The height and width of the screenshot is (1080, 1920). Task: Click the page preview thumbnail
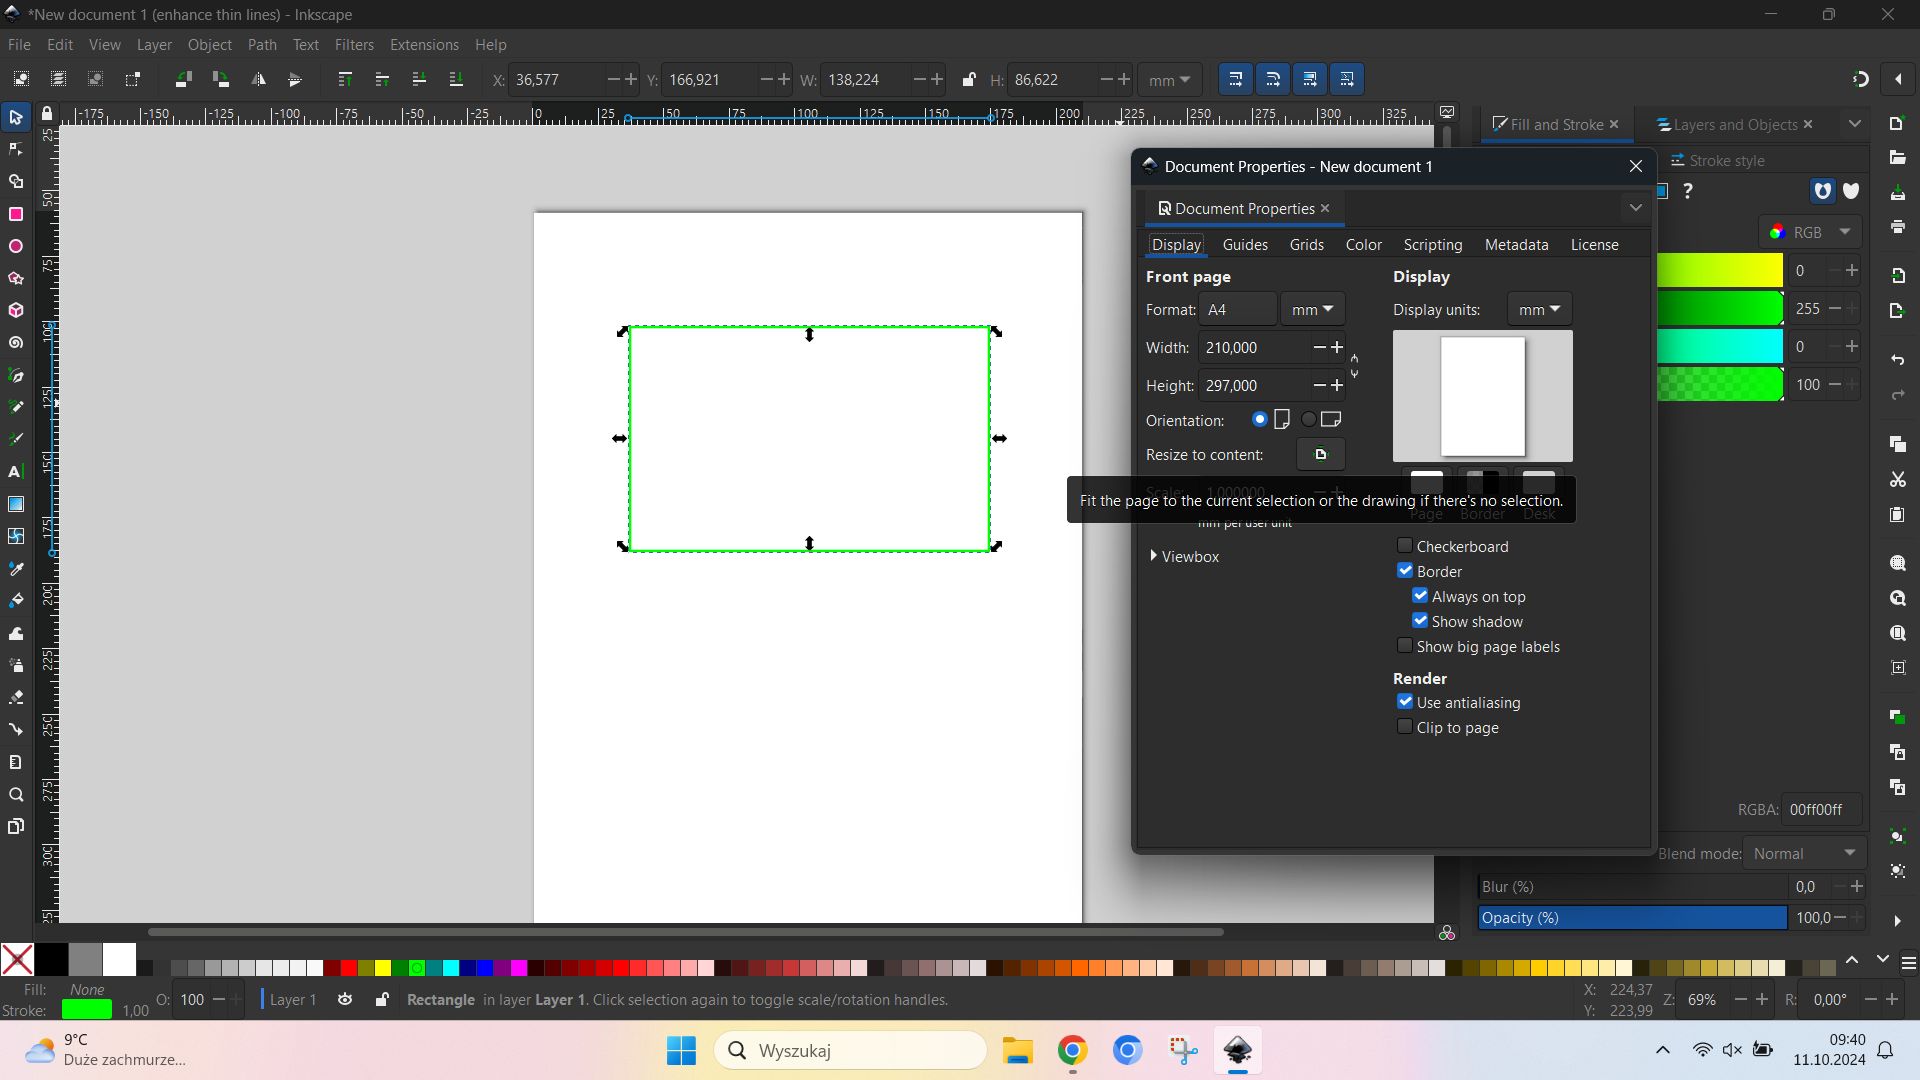1482,396
